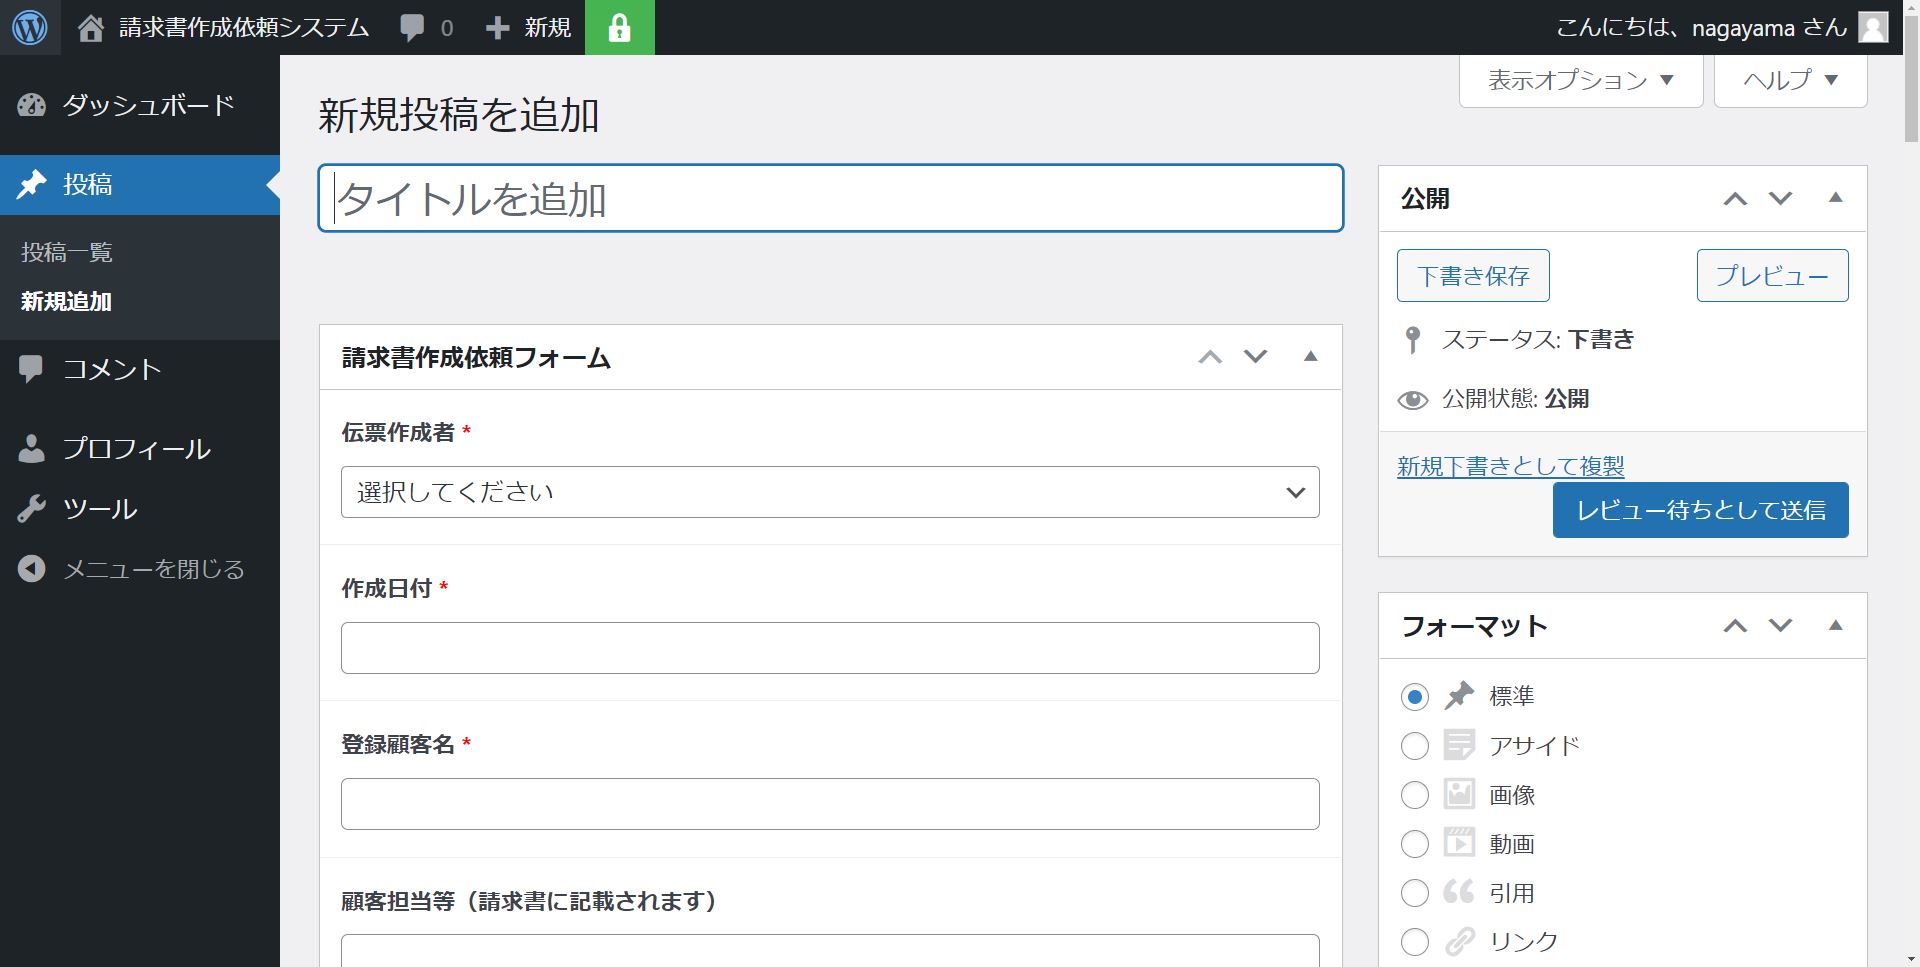Submit with レビュー待ちとして送信 button
Viewport: 1920px width, 967px height.
click(1700, 510)
